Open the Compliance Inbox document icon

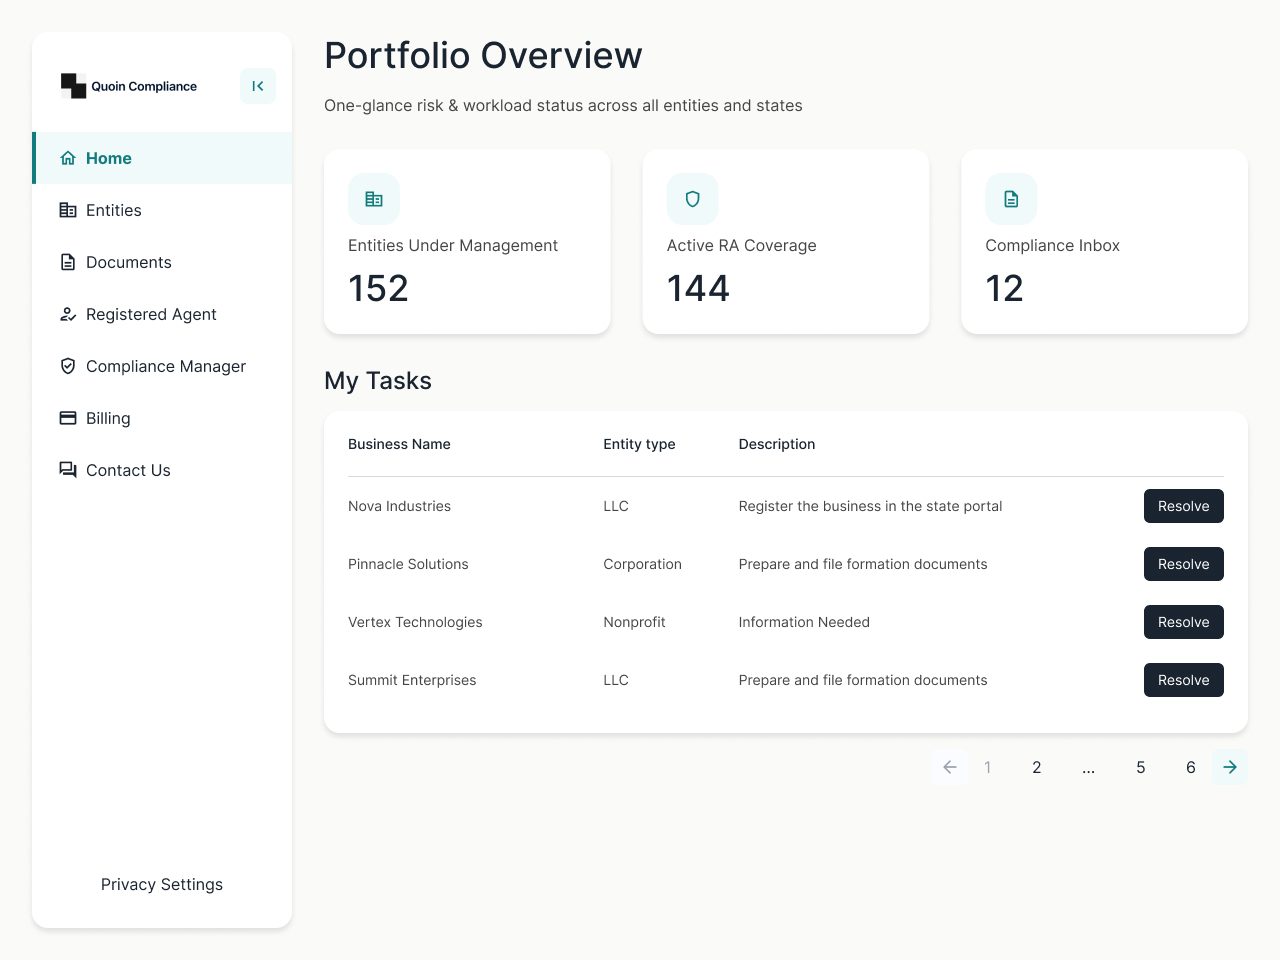point(1010,199)
